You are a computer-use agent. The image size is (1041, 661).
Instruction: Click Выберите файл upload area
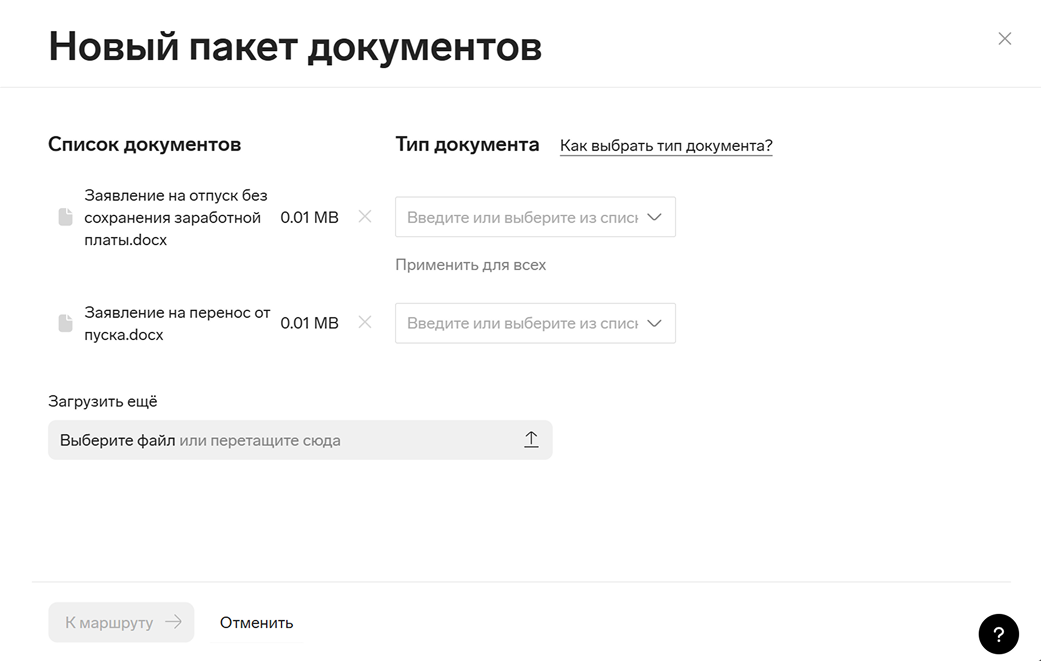pyautogui.click(x=300, y=440)
